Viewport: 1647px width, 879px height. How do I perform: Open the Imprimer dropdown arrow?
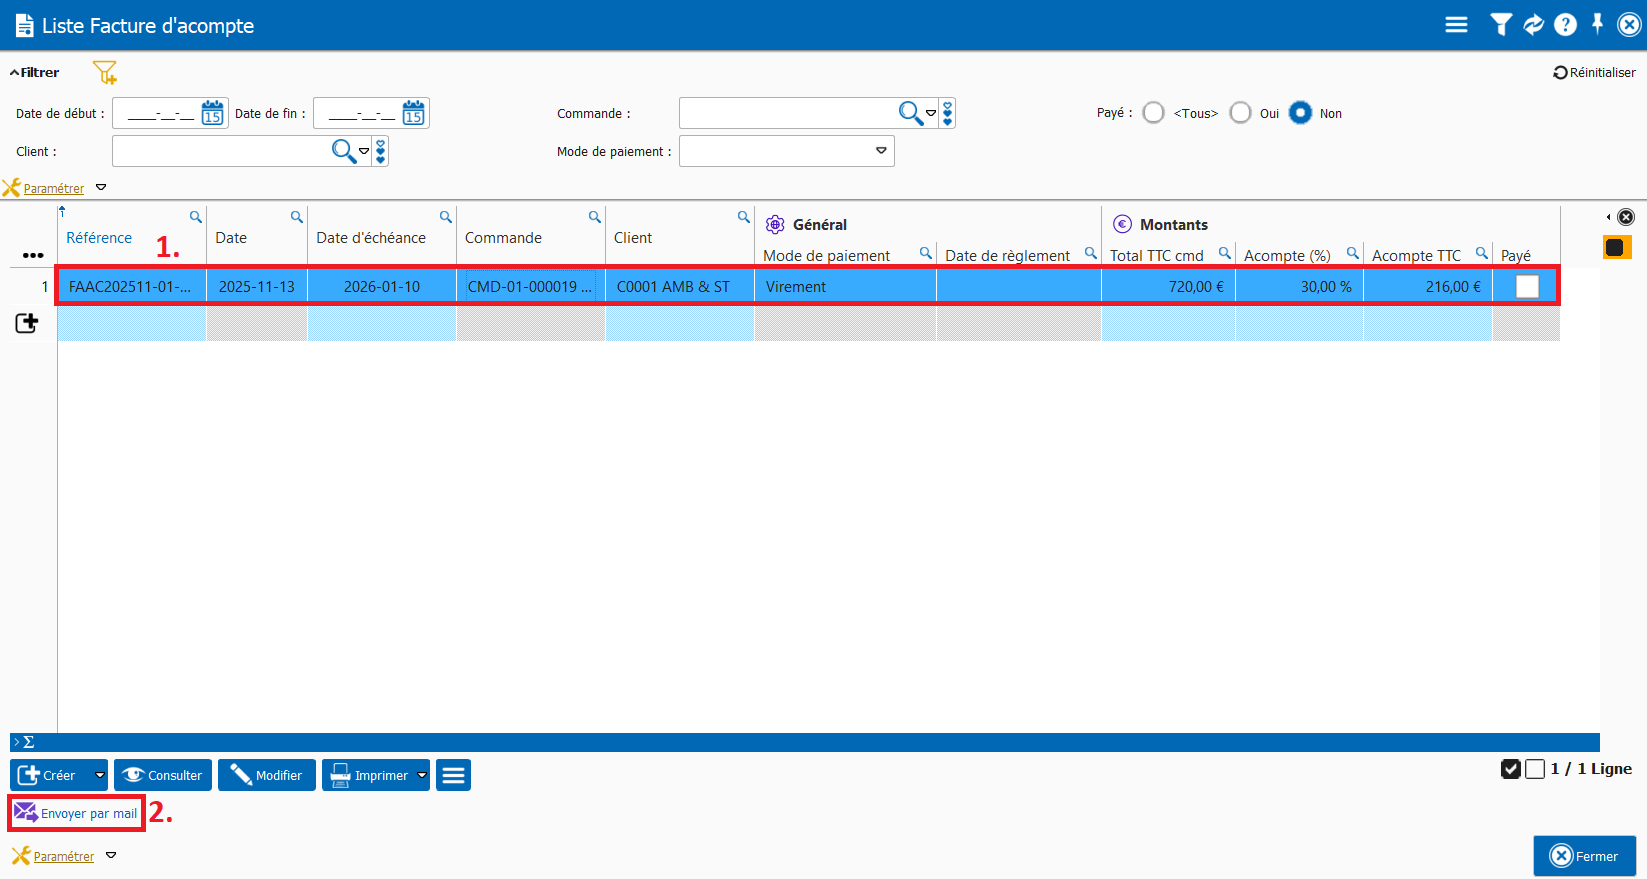(422, 775)
